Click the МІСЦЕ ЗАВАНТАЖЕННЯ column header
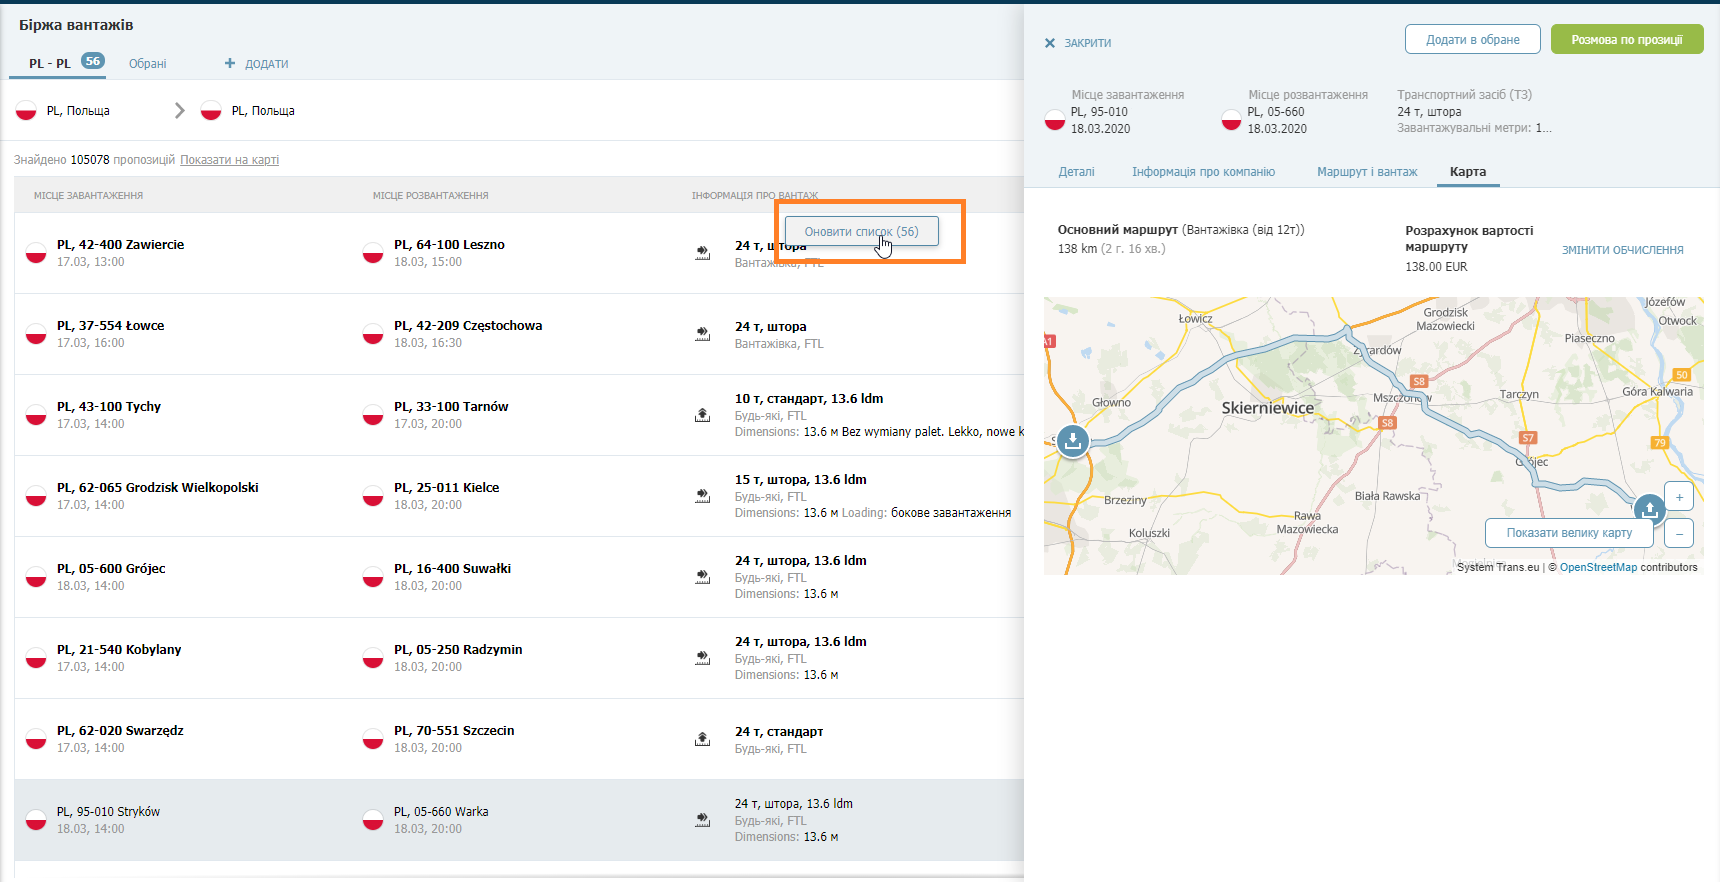1720x882 pixels. pos(88,196)
